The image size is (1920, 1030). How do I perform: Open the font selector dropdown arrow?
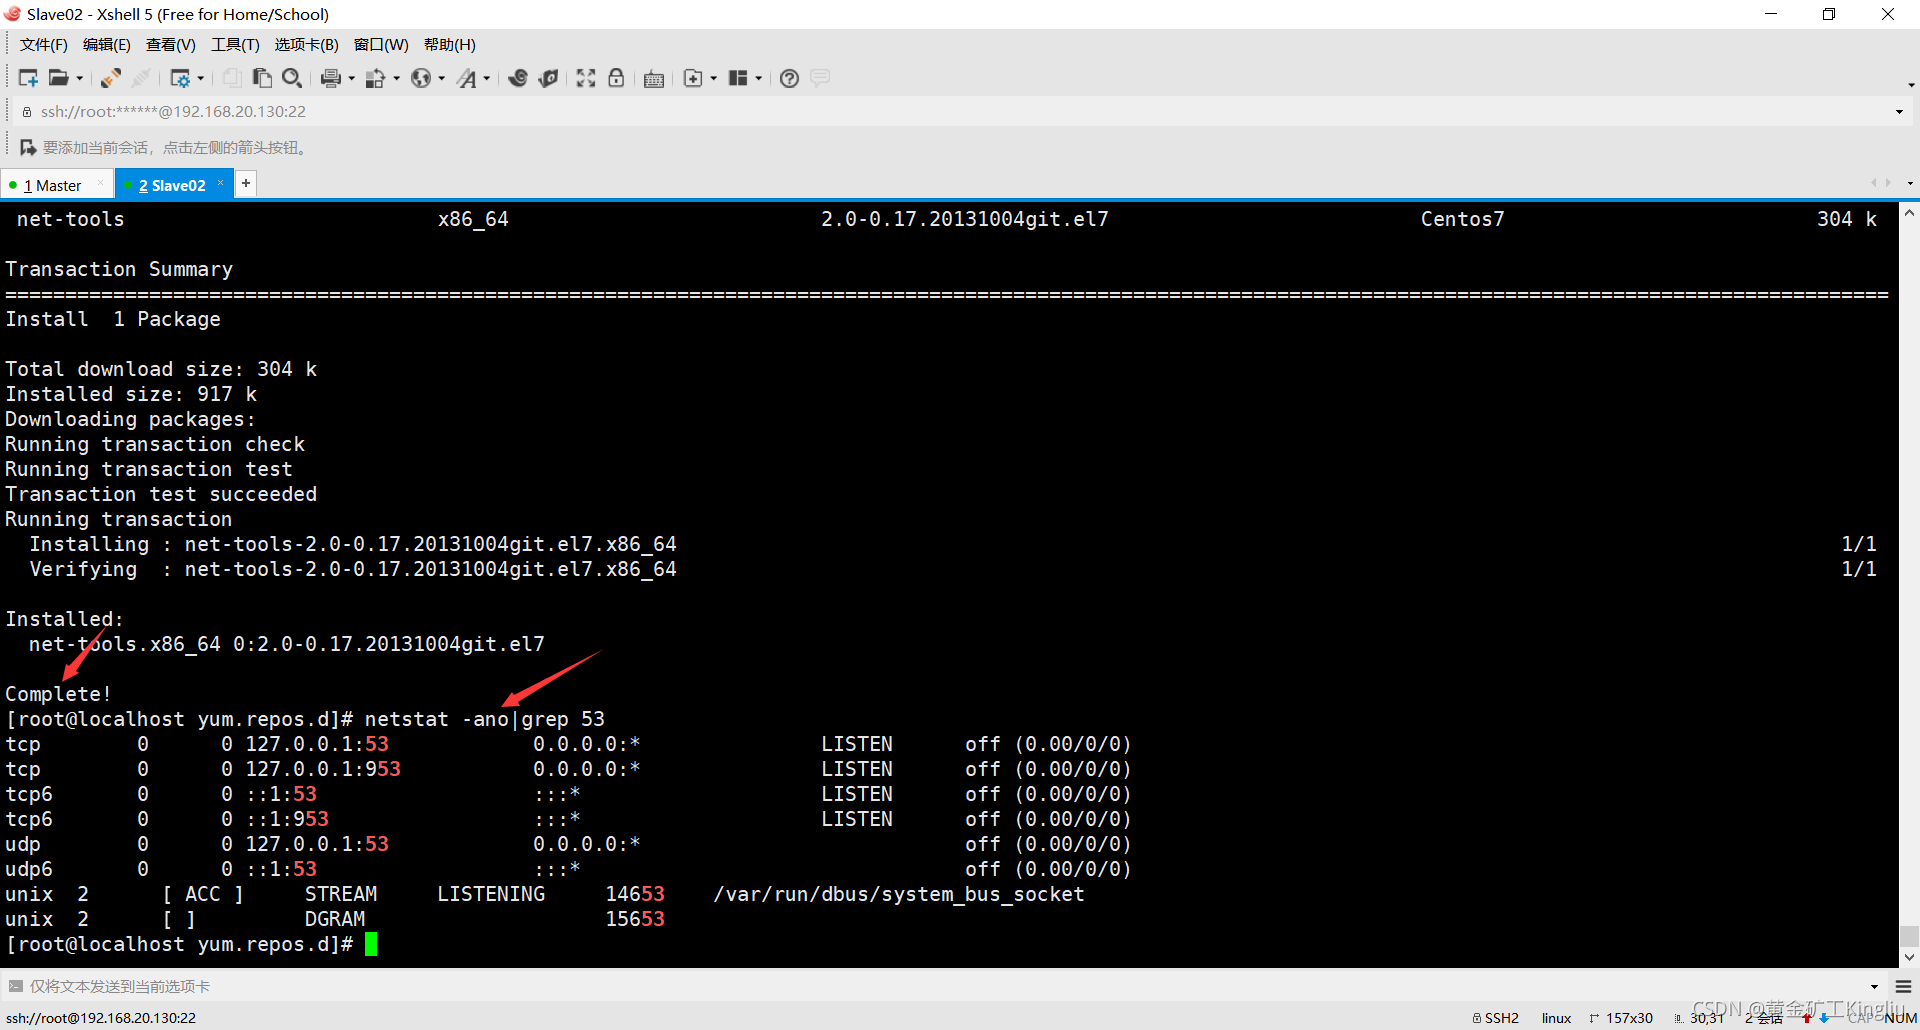pyautogui.click(x=486, y=78)
